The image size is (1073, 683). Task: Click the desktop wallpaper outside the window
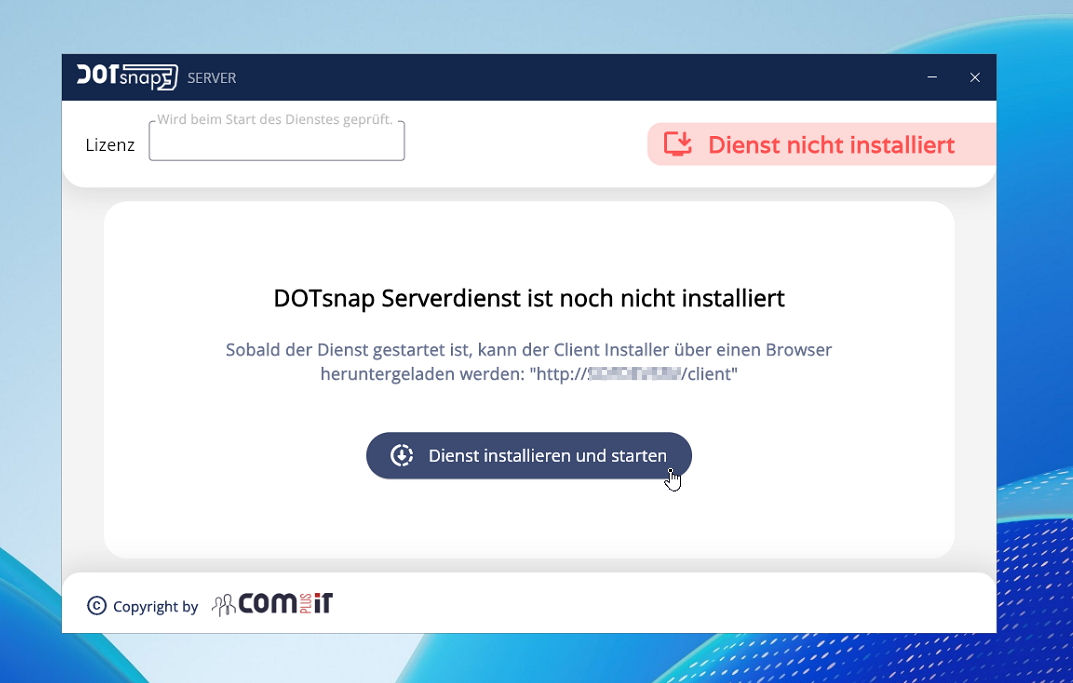tap(30, 300)
